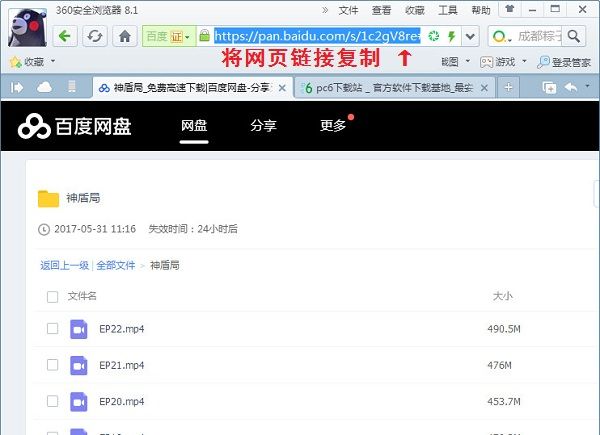Click the tab list windows icon
The width and height of the screenshot is (600, 435).
[549, 88]
